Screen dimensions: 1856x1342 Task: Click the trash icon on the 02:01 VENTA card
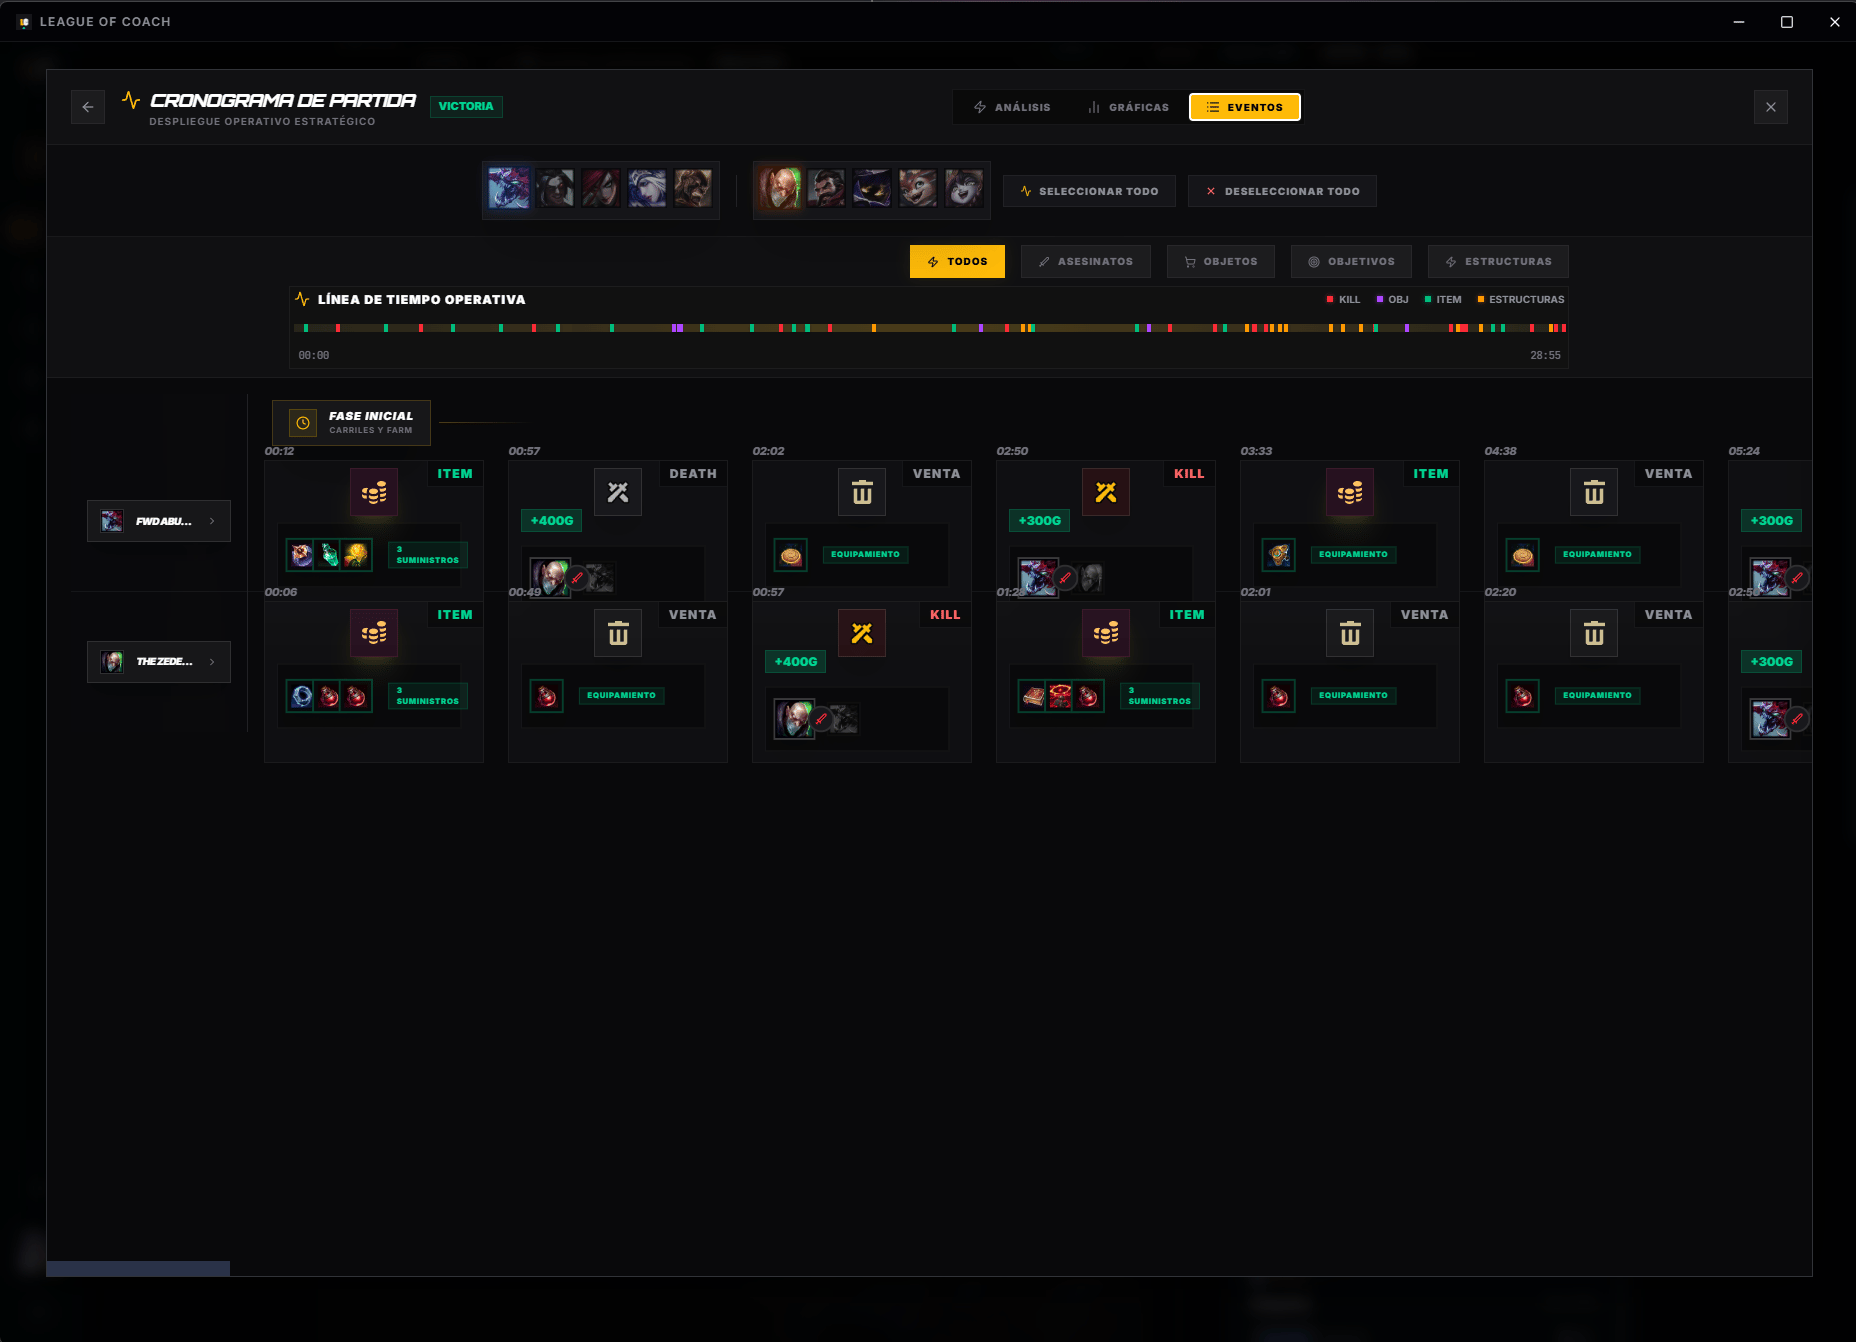(x=1350, y=633)
